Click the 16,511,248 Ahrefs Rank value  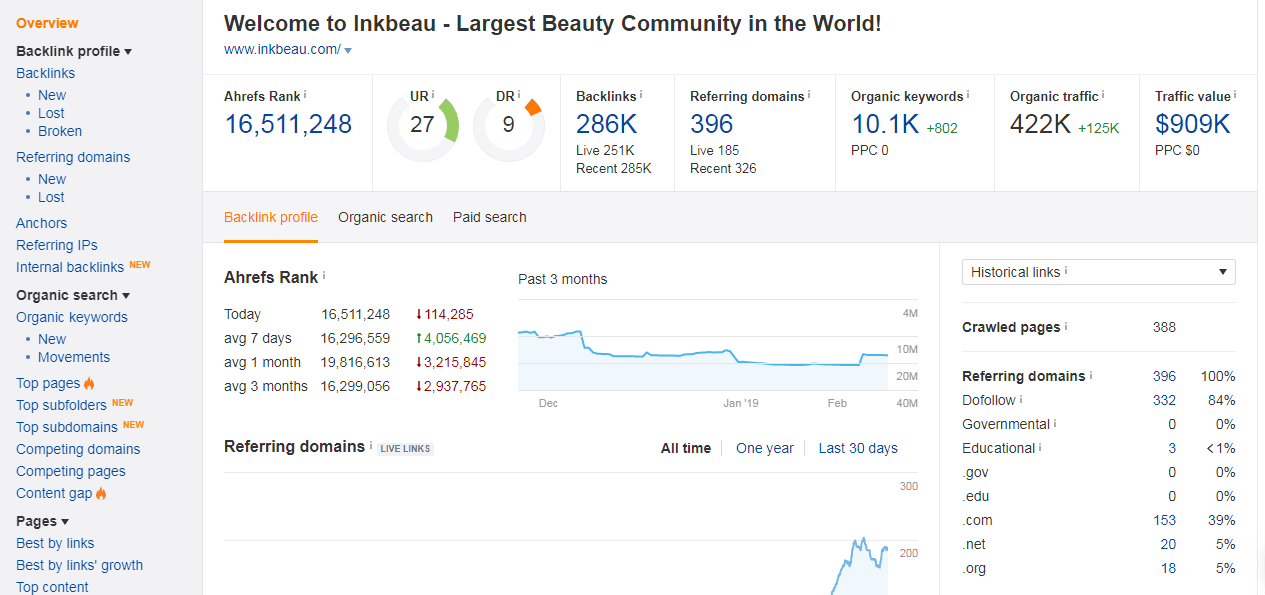click(288, 124)
